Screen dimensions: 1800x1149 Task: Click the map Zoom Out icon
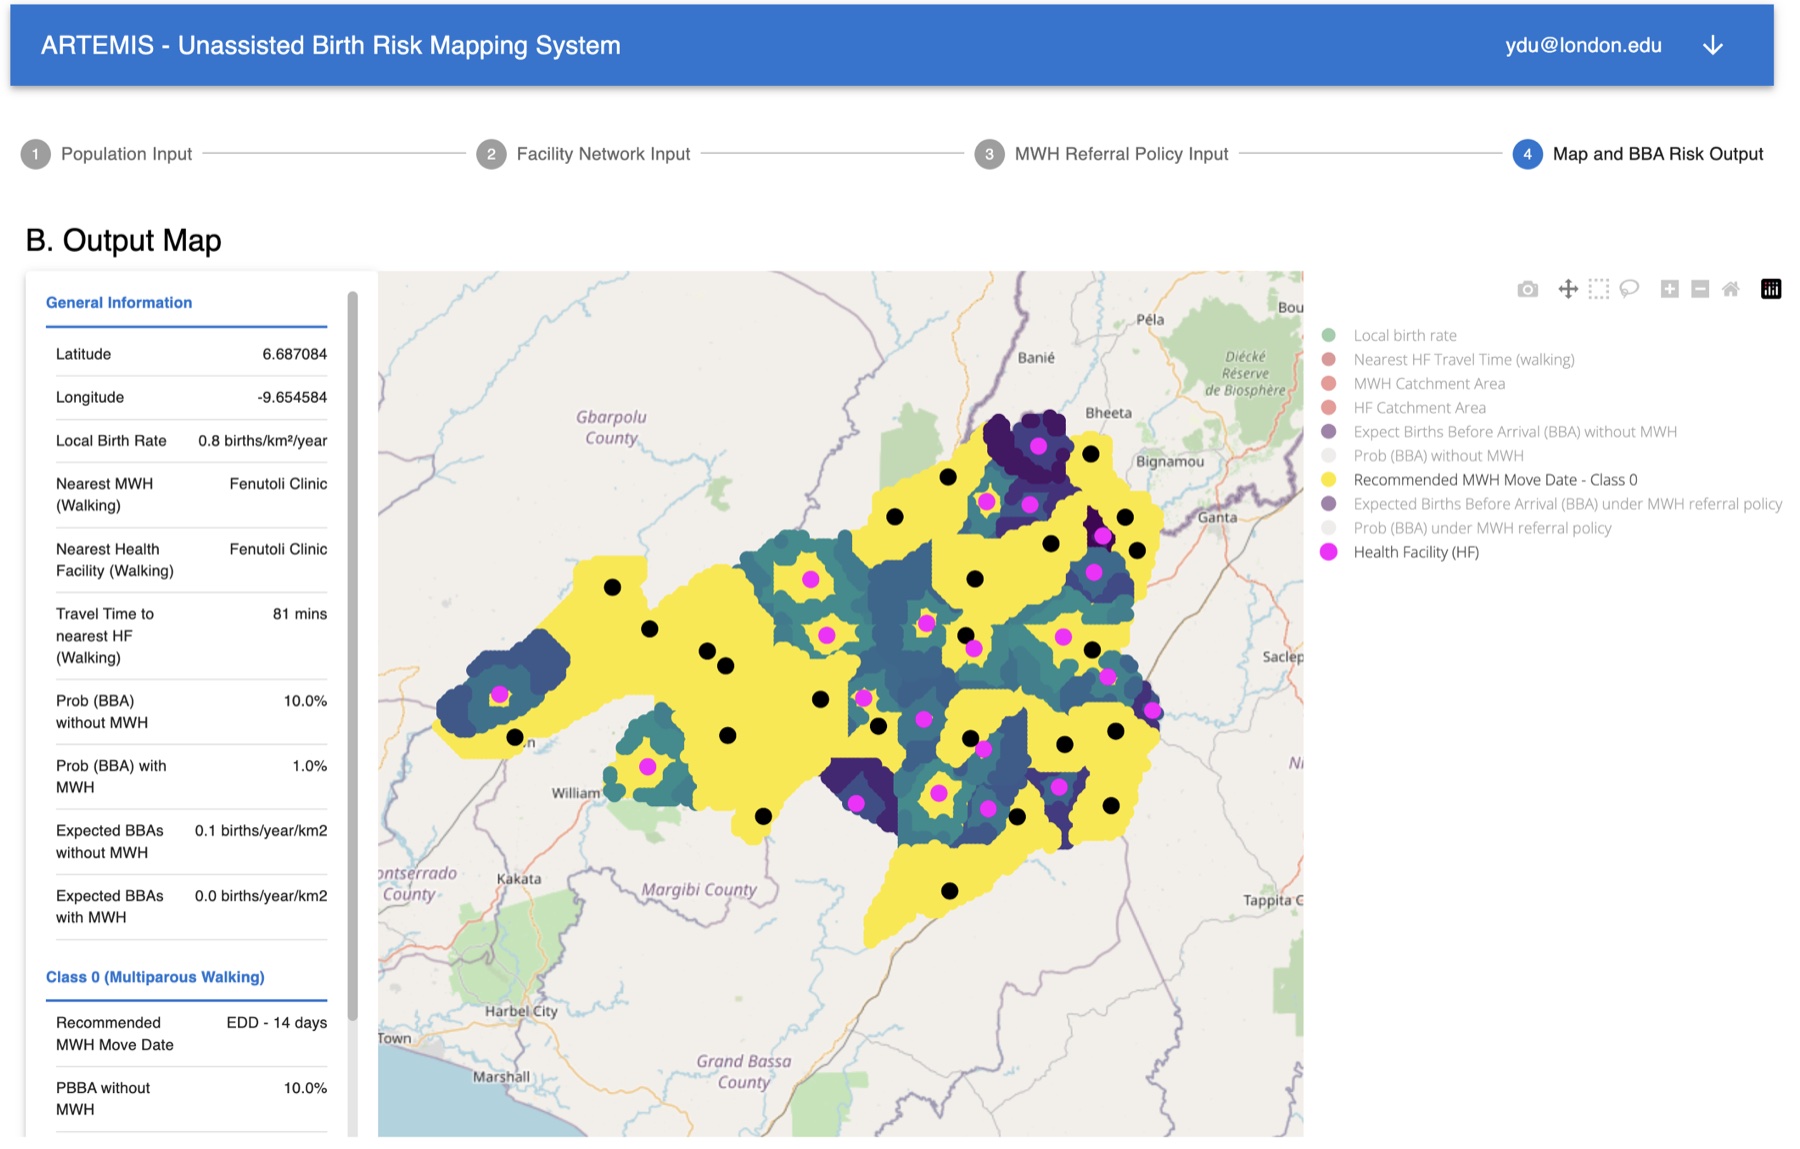1700,289
